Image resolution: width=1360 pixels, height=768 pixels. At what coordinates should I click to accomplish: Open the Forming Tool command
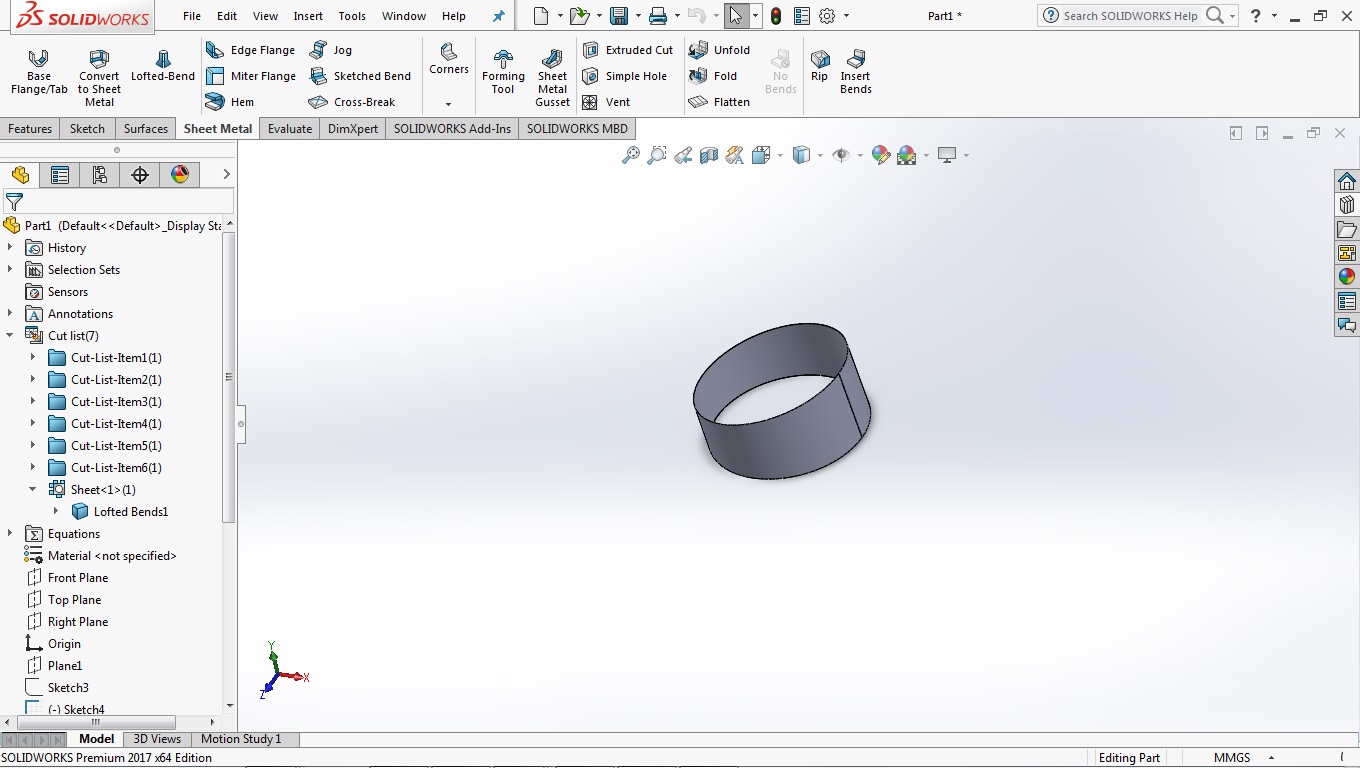pos(503,72)
